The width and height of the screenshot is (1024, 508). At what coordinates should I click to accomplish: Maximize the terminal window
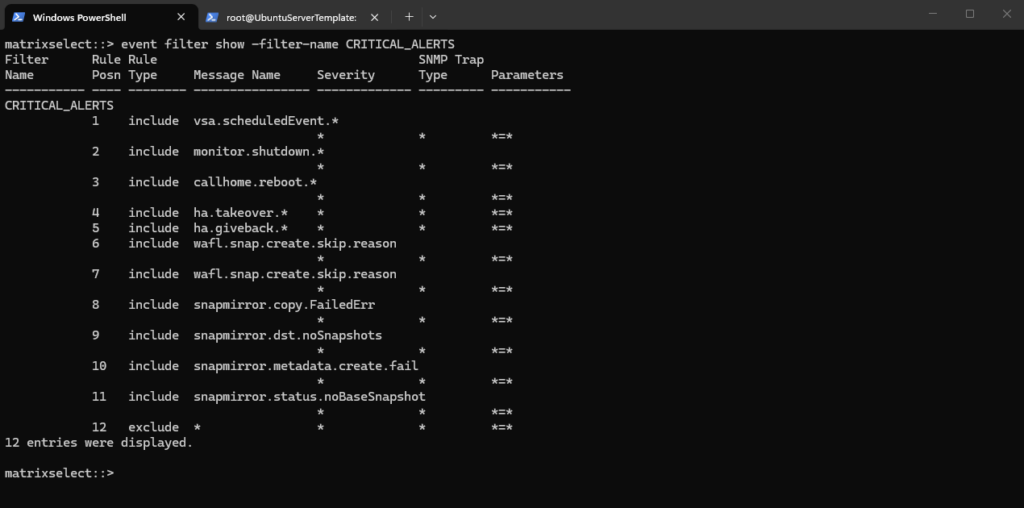[x=970, y=14]
